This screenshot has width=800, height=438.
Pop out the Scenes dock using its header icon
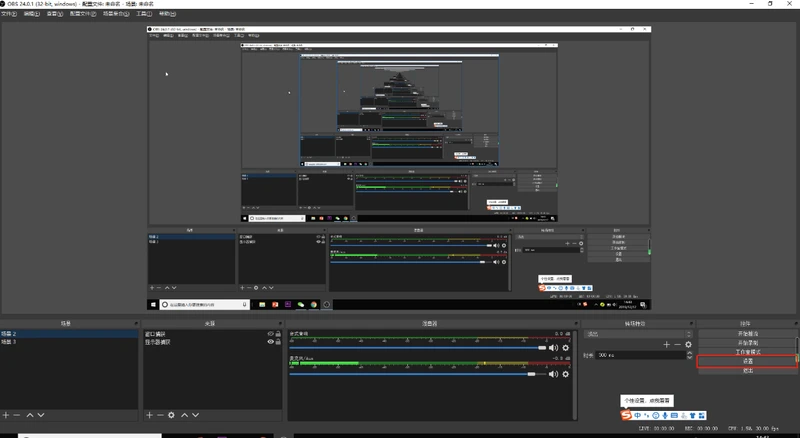[x=136, y=324]
